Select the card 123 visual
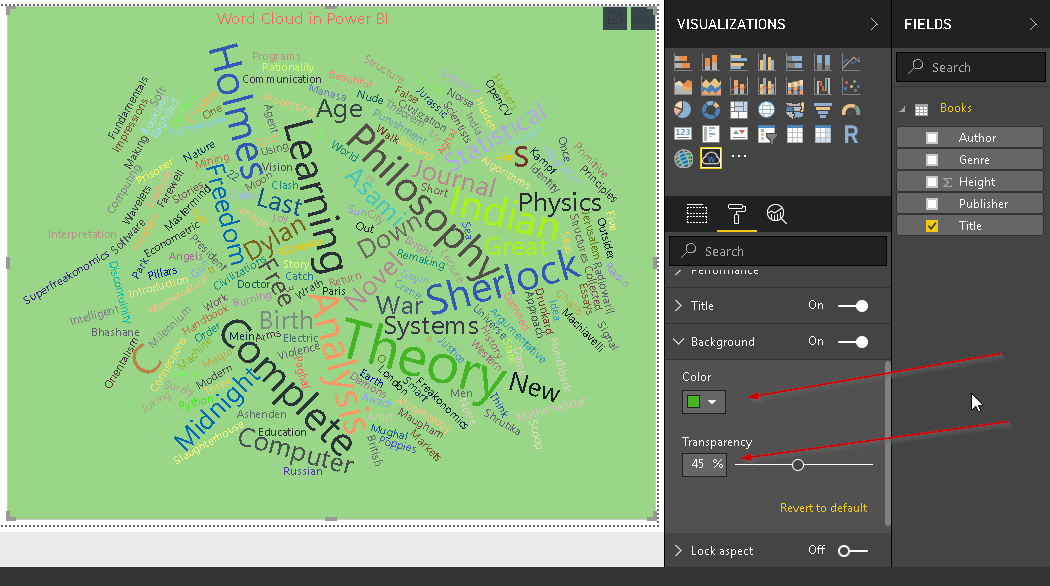Viewport: 1050px width, 586px height. 682,134
